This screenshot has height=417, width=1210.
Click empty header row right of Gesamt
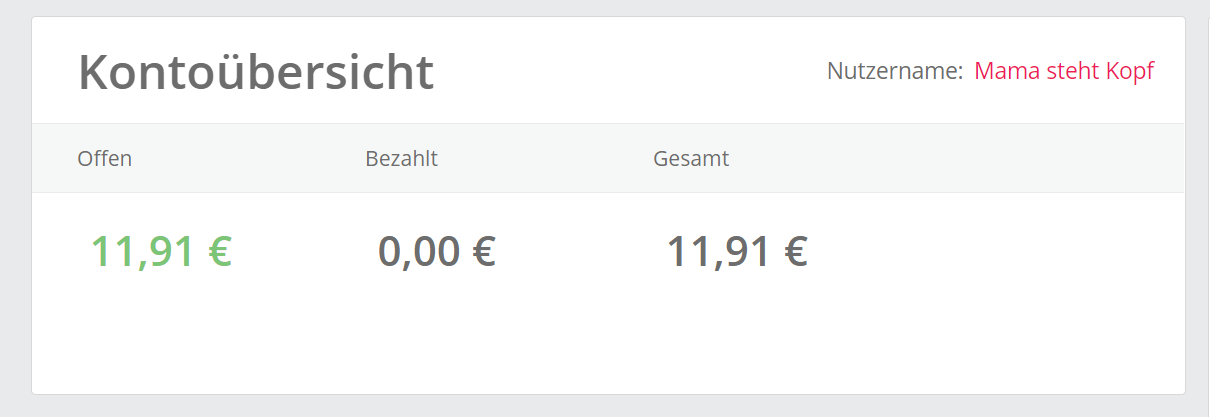click(x=950, y=158)
